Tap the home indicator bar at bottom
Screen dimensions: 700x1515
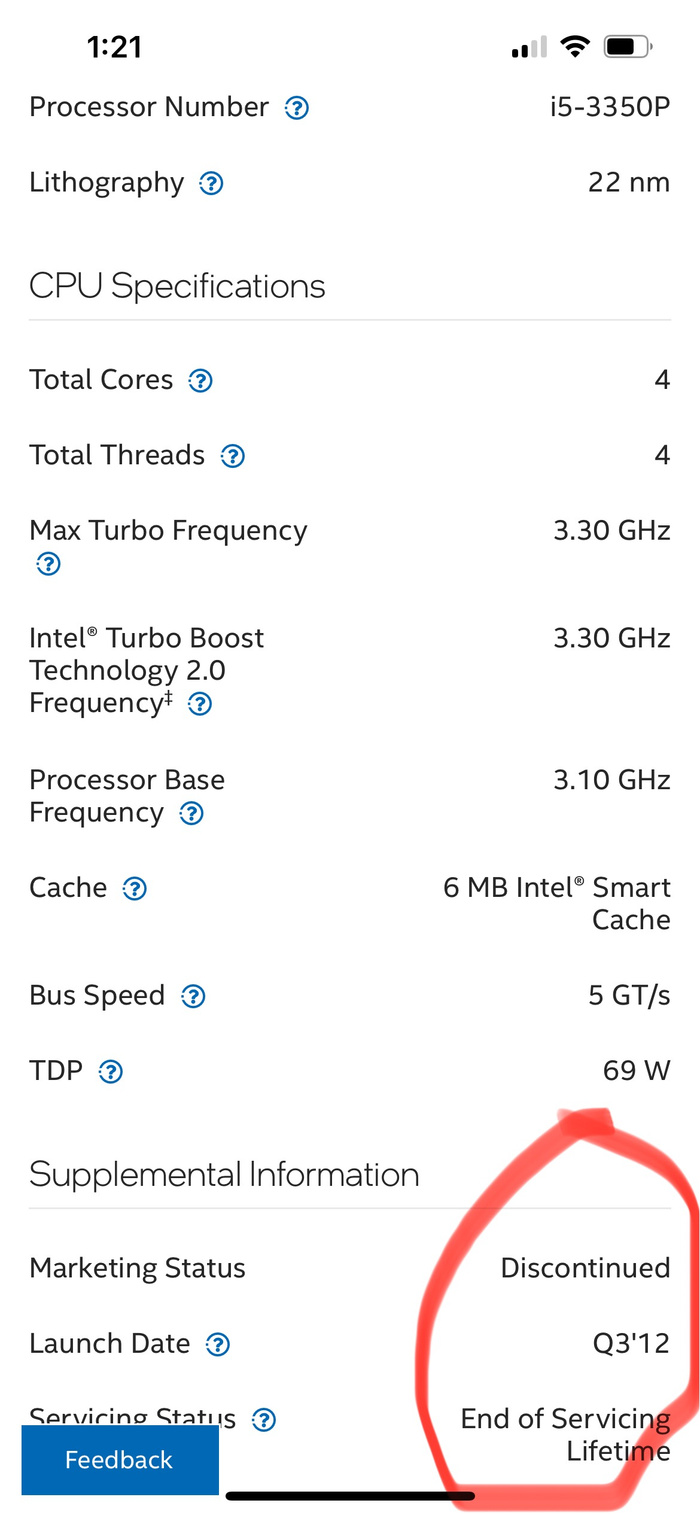tap(350, 1497)
